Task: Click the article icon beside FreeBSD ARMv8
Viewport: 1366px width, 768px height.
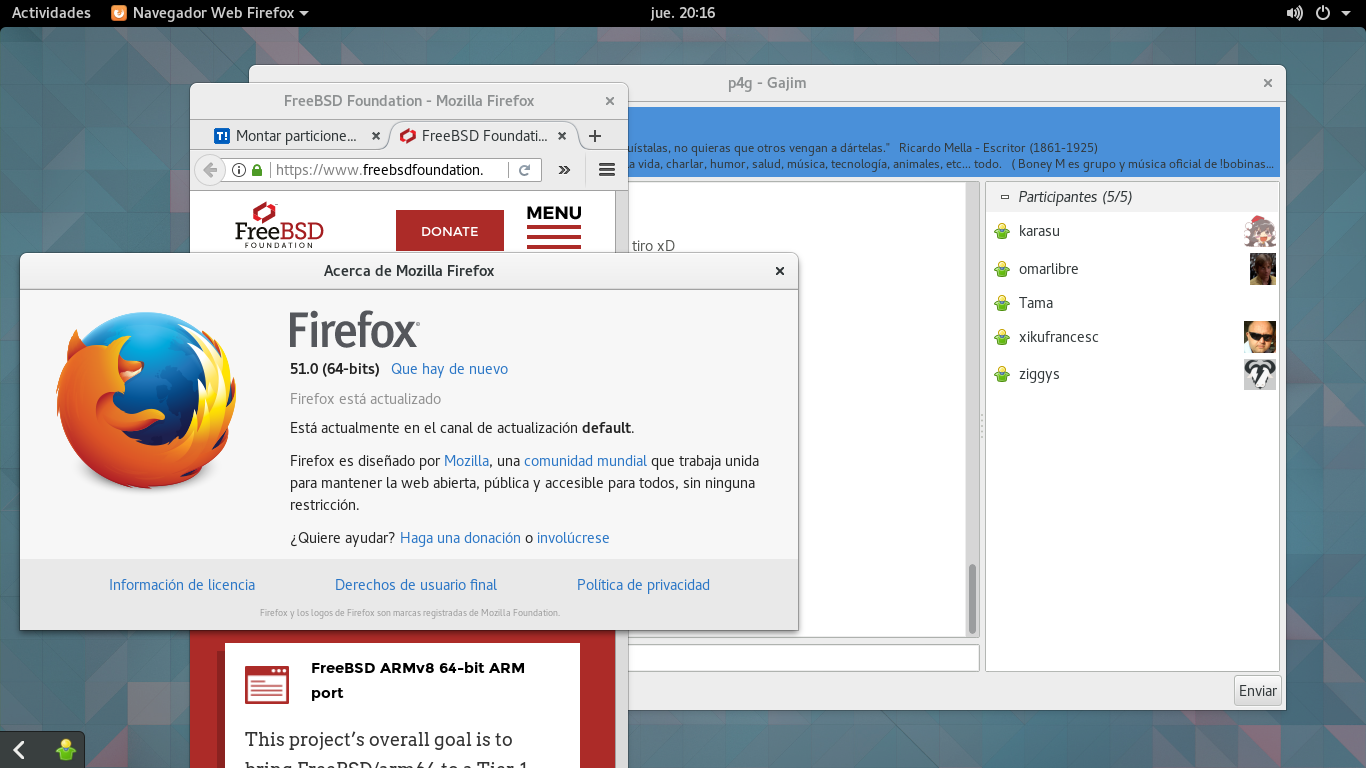Action: click(x=266, y=683)
